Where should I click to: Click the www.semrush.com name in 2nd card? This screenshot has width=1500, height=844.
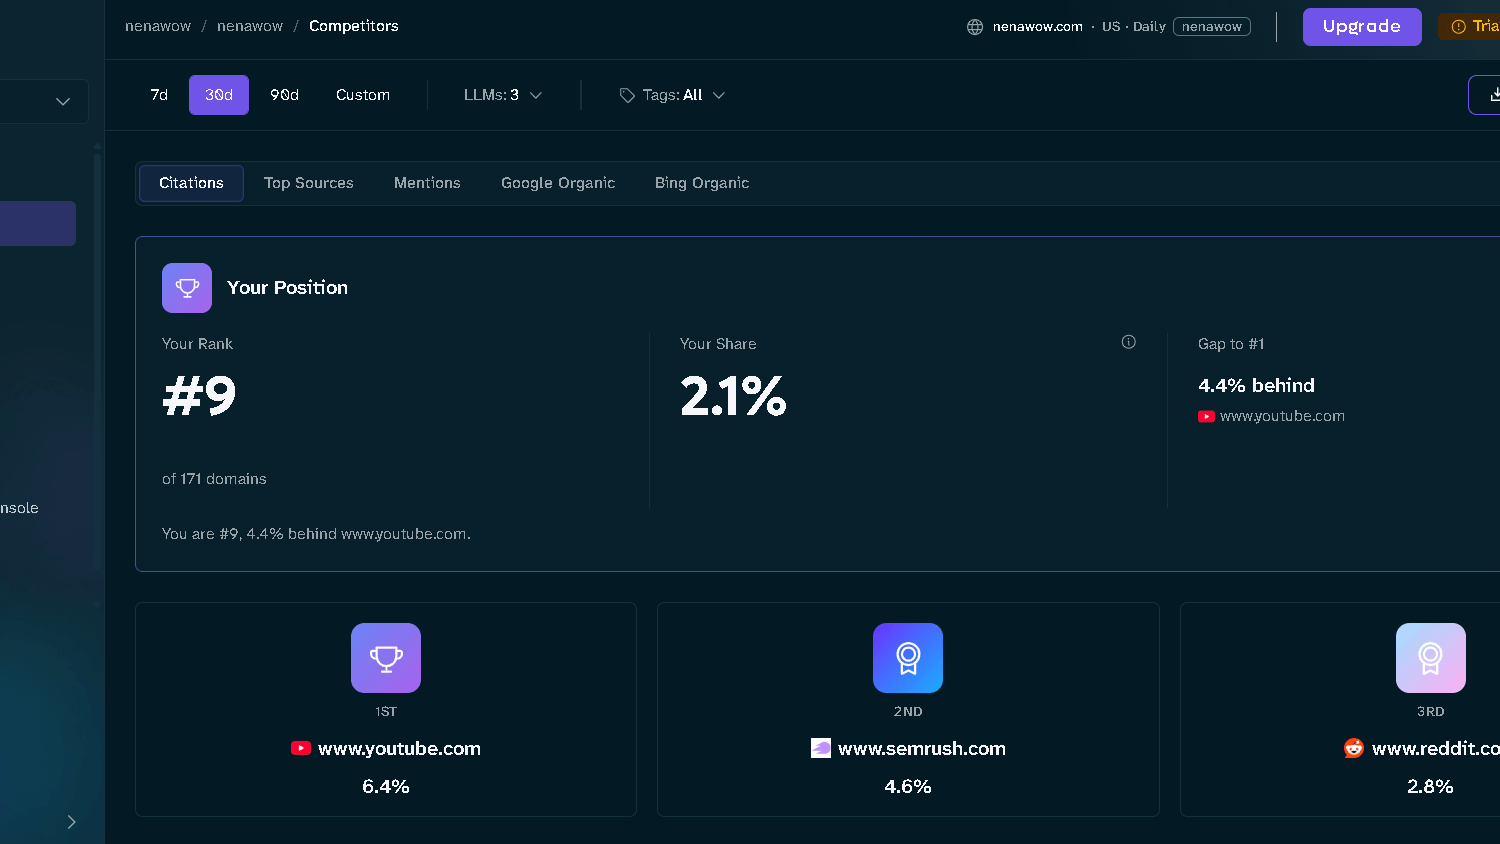[922, 748]
